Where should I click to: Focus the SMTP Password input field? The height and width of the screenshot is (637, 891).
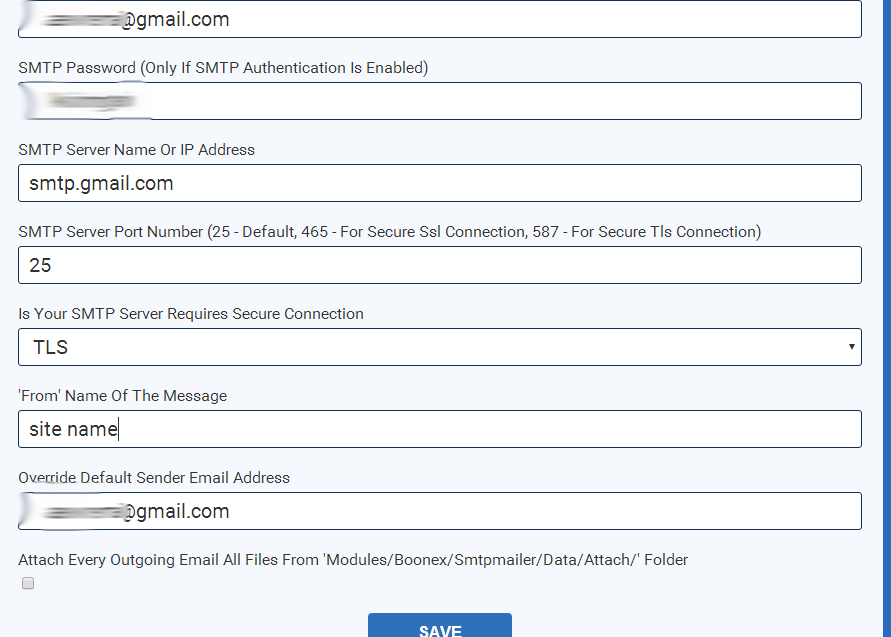(440, 101)
